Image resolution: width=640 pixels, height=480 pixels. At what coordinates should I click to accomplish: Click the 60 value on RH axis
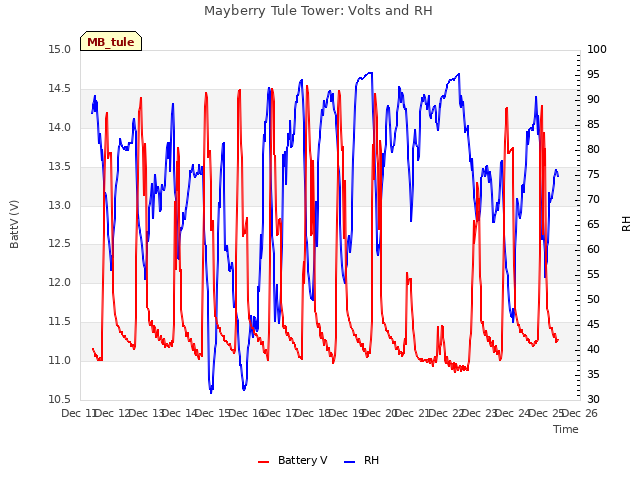(x=593, y=249)
